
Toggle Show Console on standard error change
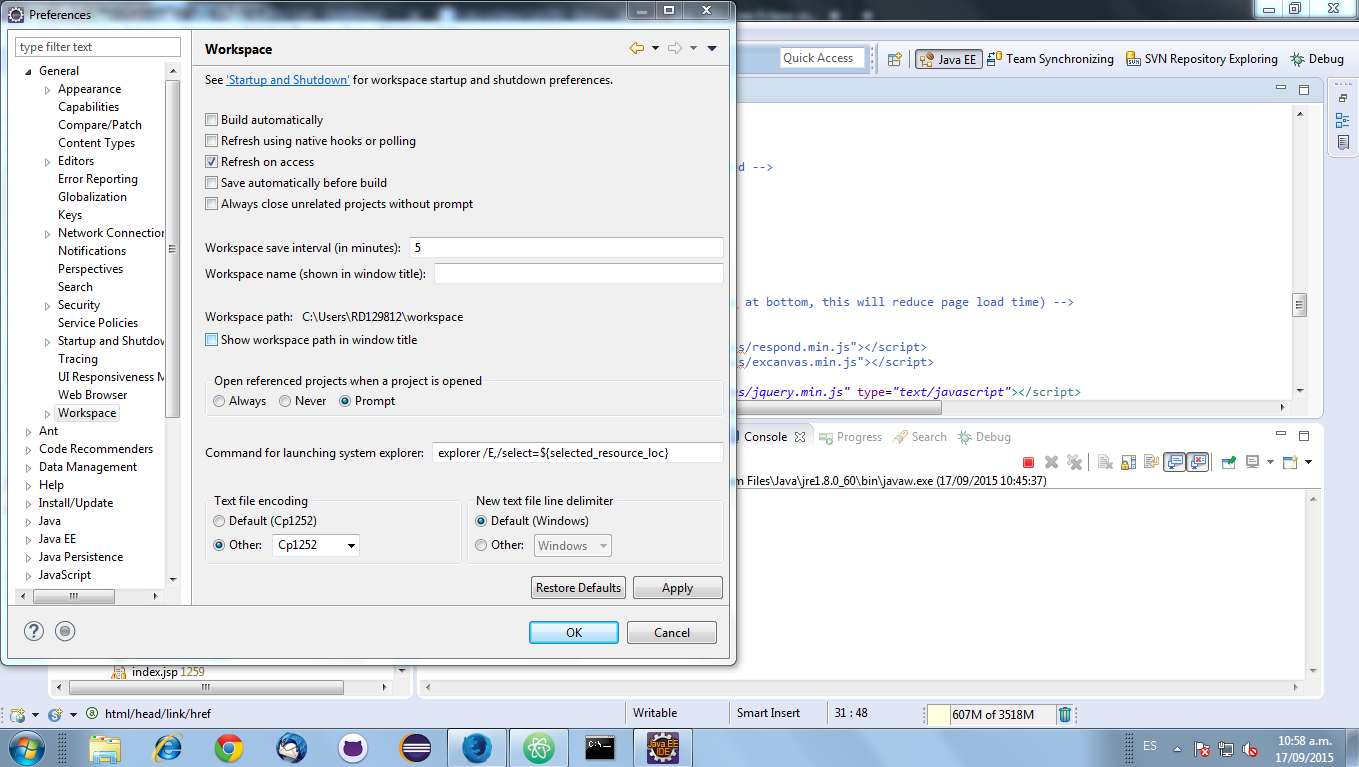coord(1198,462)
